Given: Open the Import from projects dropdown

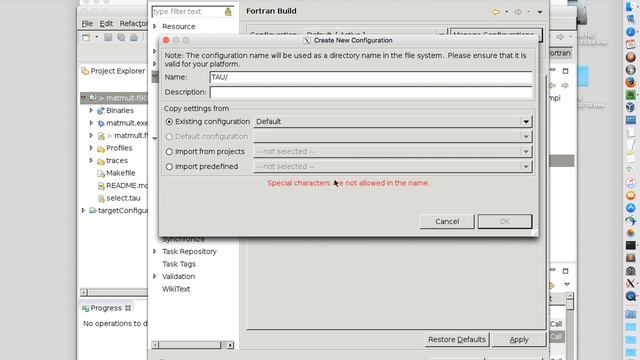Looking at the screenshot, I should [x=393, y=151].
